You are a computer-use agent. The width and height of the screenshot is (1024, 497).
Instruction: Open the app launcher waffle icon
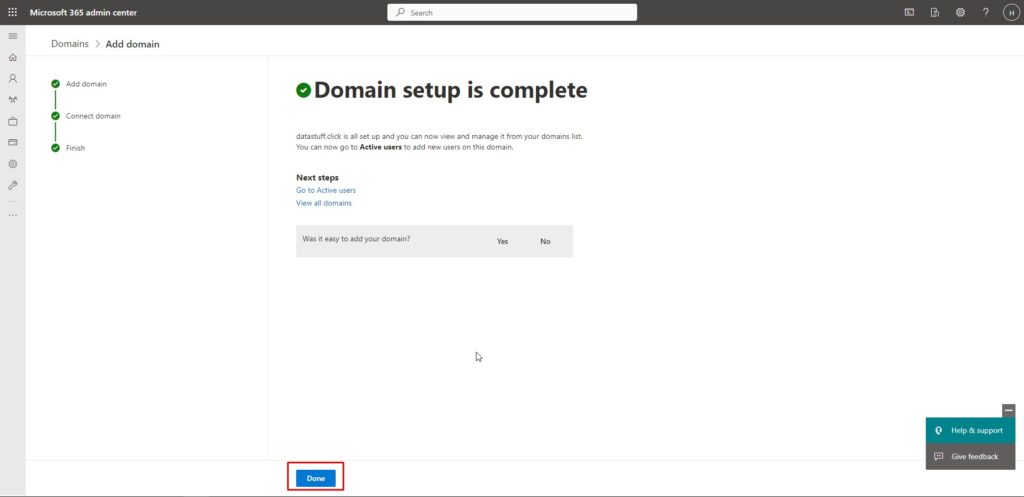[12, 12]
